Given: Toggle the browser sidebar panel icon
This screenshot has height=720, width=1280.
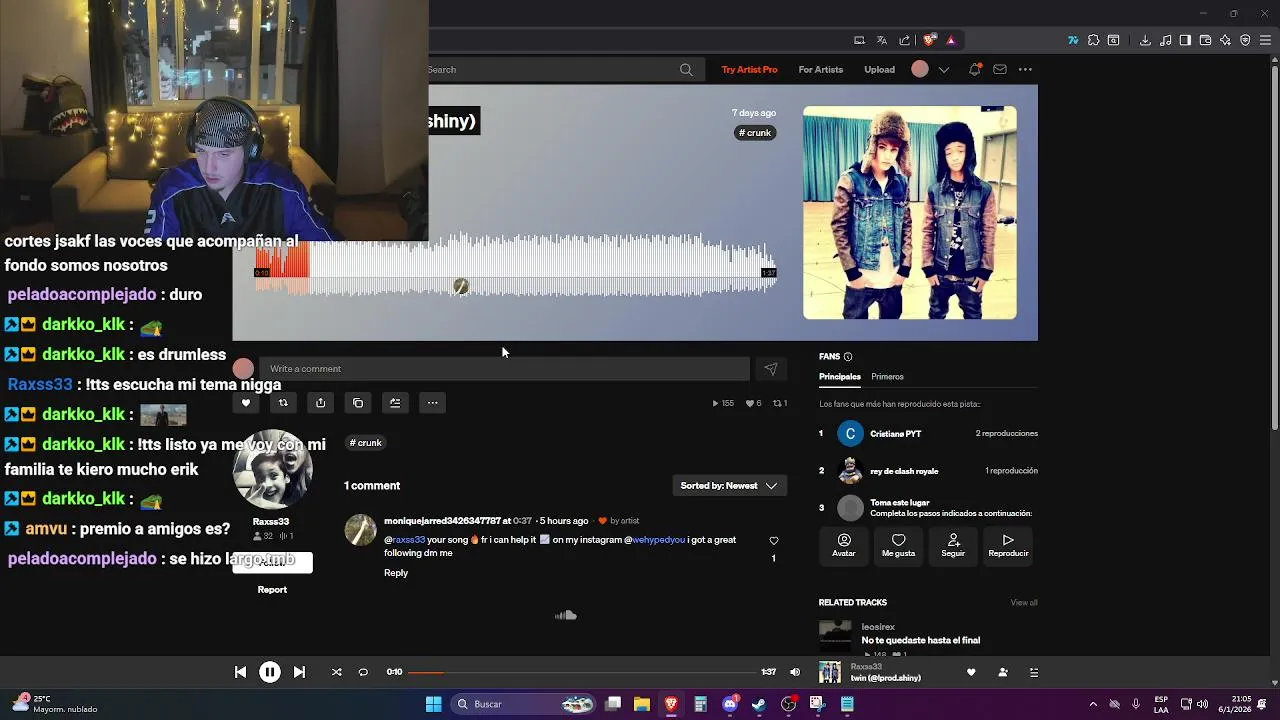Looking at the screenshot, I should (x=1185, y=40).
